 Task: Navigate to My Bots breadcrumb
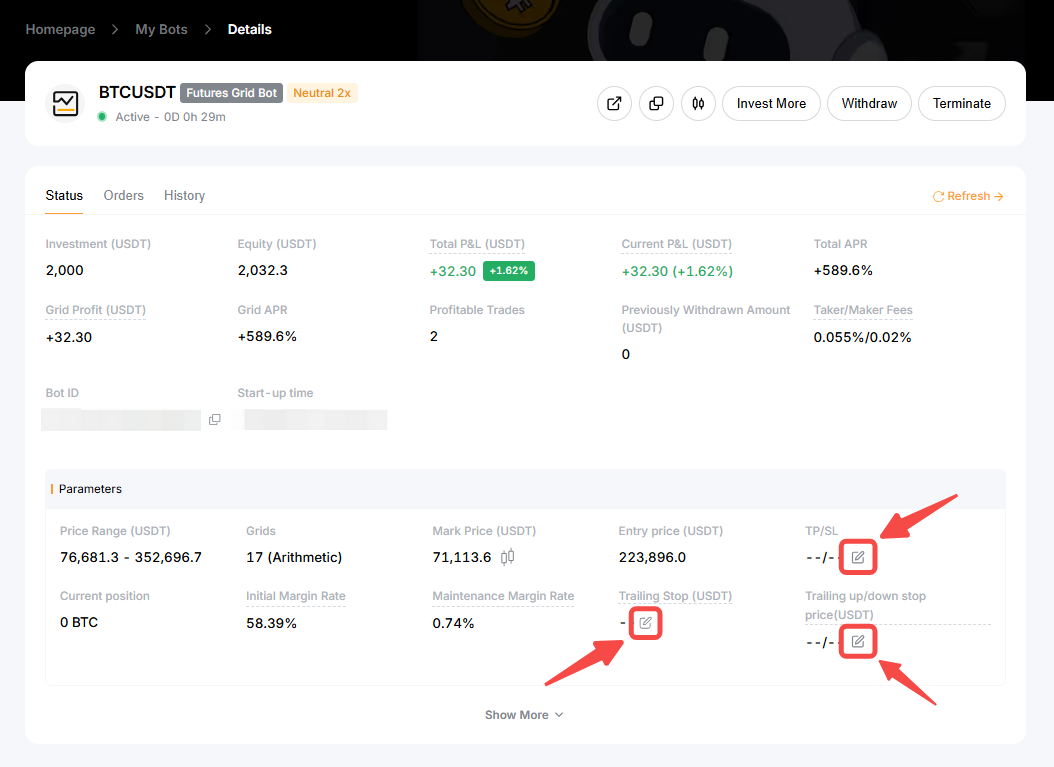[x=161, y=29]
